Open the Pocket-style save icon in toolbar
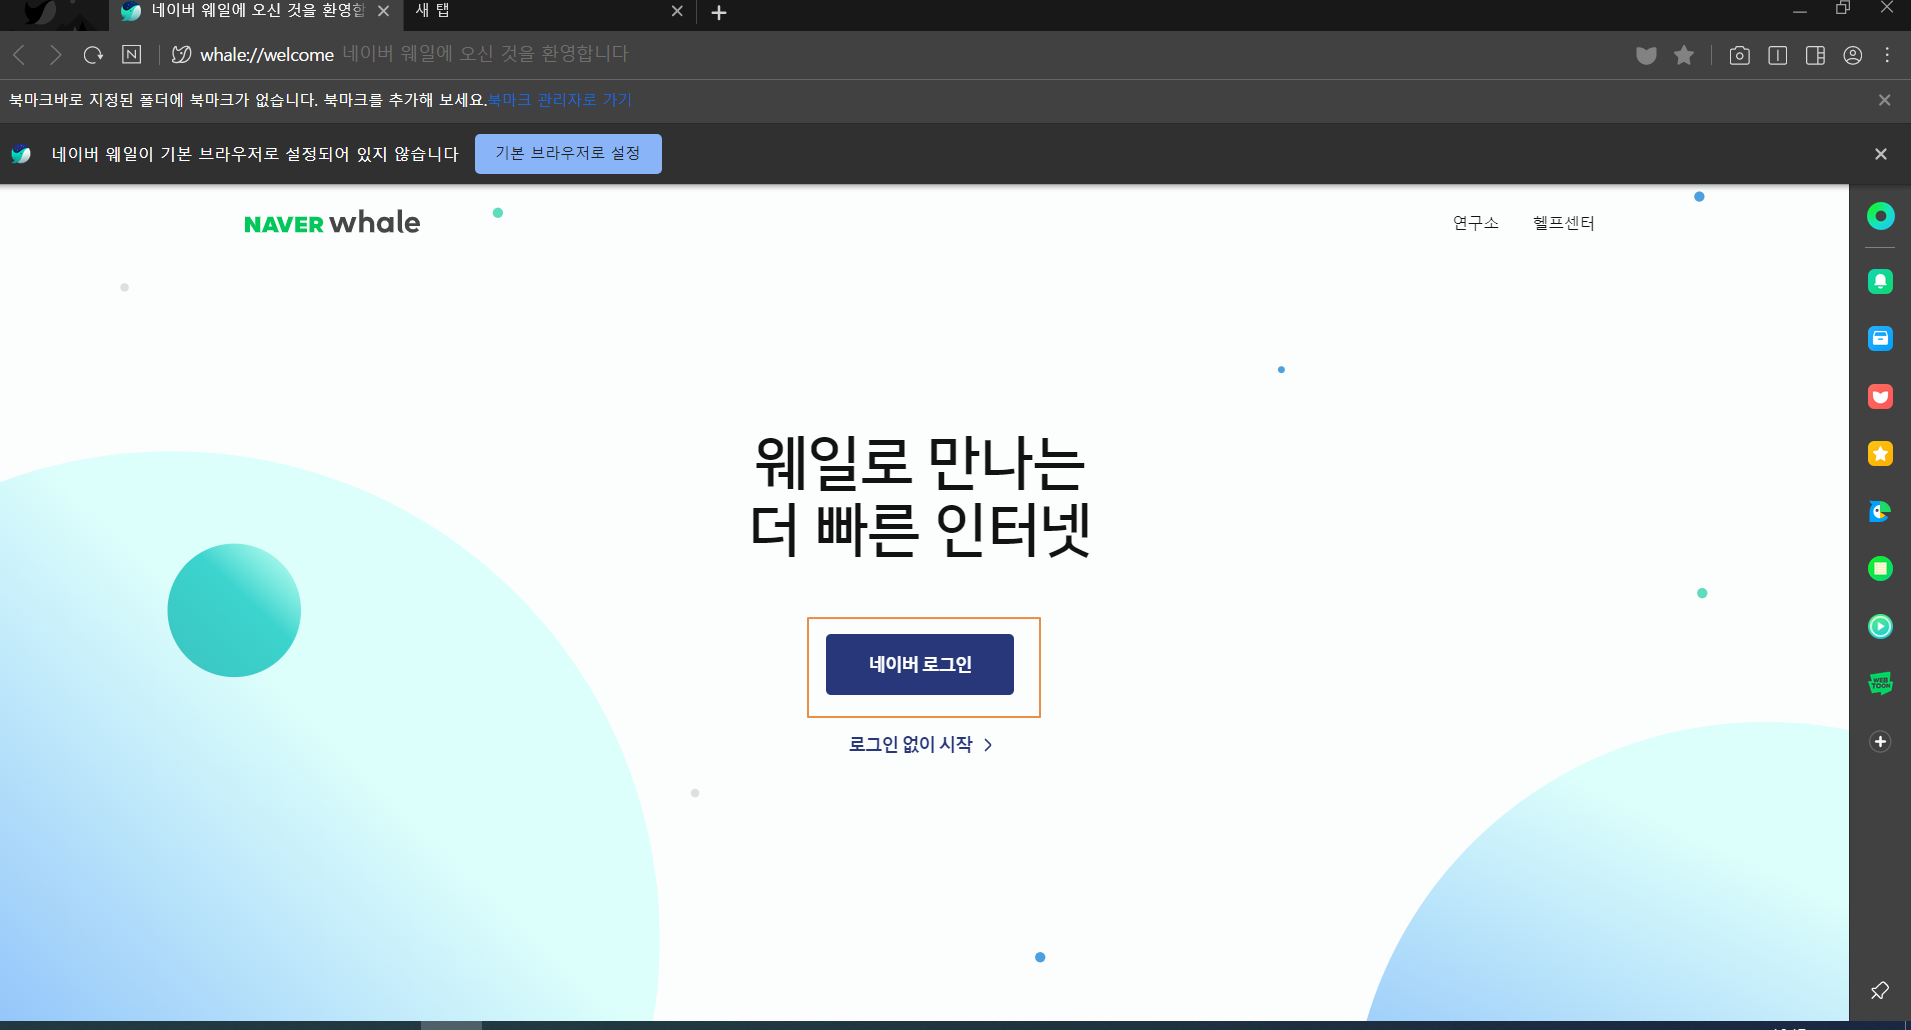Image resolution: width=1911 pixels, height=1030 pixels. click(1646, 55)
